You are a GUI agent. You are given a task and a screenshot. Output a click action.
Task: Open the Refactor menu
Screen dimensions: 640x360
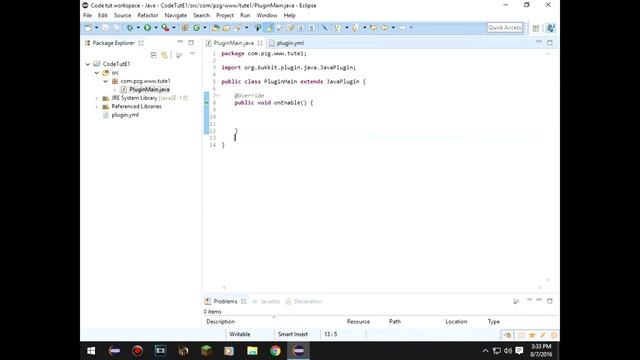coord(148,16)
